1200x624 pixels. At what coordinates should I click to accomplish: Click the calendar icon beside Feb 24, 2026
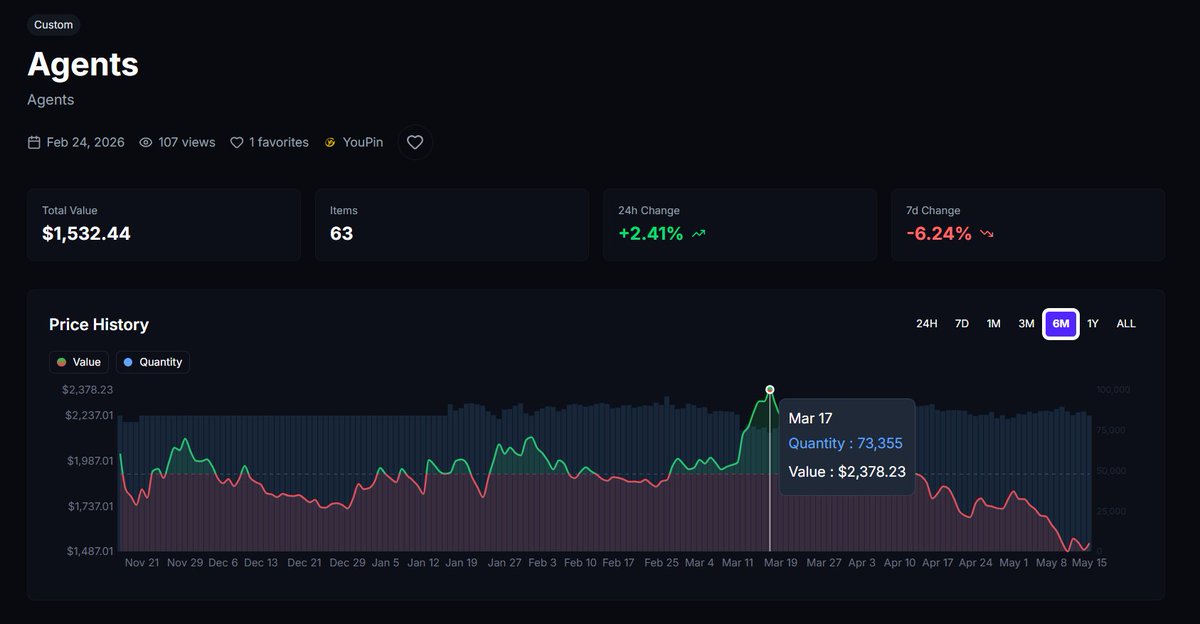click(x=34, y=142)
